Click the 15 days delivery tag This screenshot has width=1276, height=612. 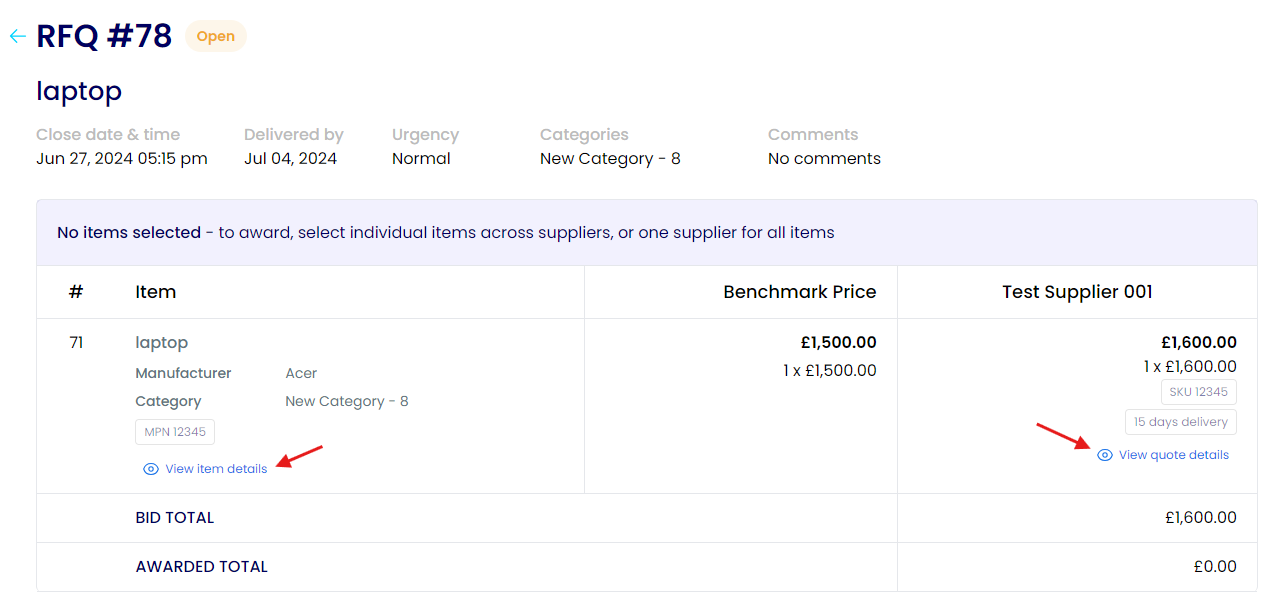click(x=1180, y=422)
